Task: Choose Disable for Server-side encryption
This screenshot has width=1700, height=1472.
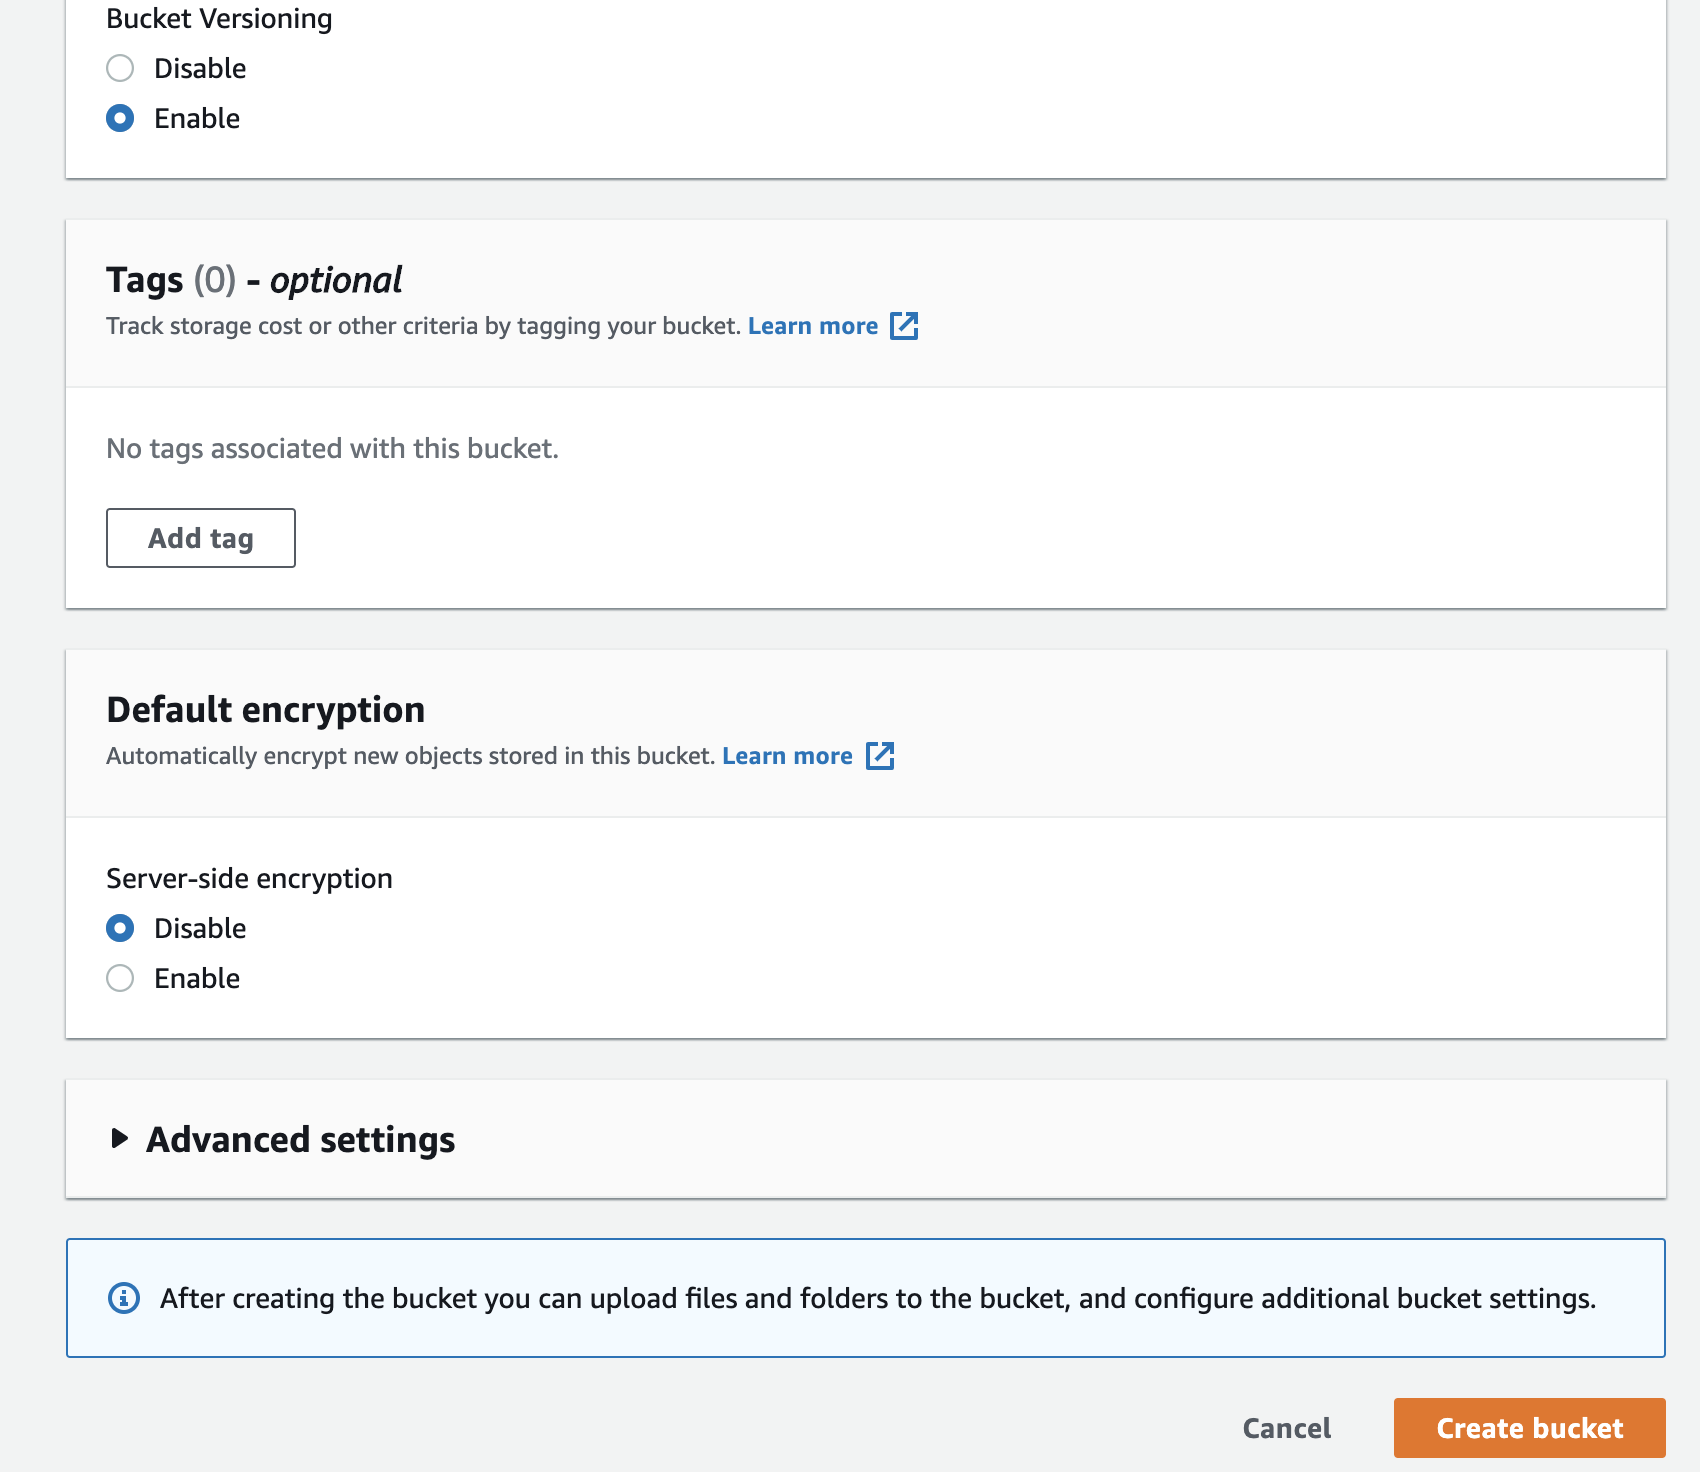Action: (120, 928)
